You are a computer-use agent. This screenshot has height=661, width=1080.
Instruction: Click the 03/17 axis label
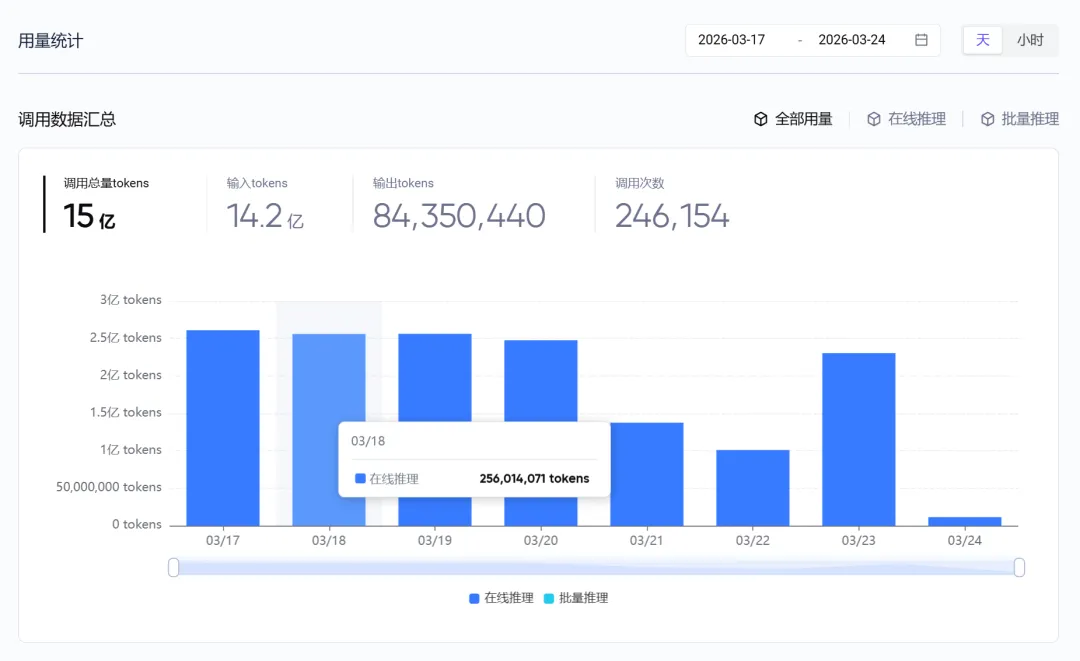[x=223, y=541]
